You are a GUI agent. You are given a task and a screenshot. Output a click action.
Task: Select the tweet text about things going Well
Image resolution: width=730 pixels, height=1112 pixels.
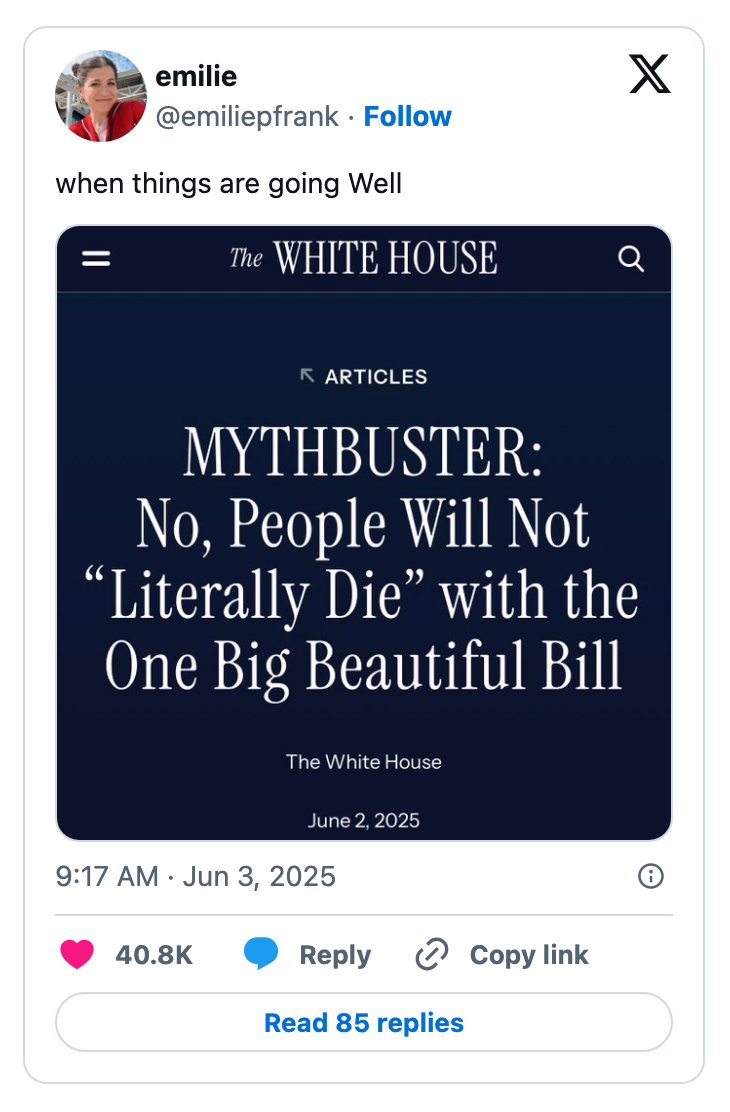tap(229, 184)
